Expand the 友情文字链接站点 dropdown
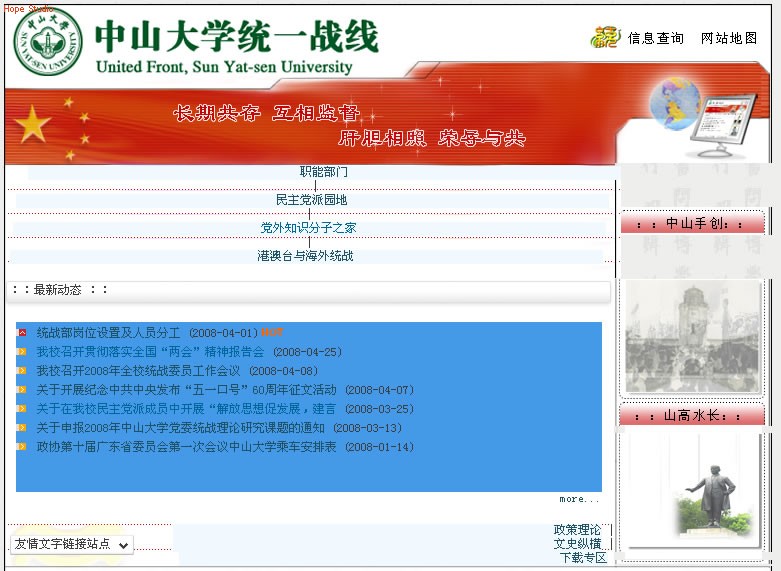The width and height of the screenshot is (781, 571). pos(72,544)
